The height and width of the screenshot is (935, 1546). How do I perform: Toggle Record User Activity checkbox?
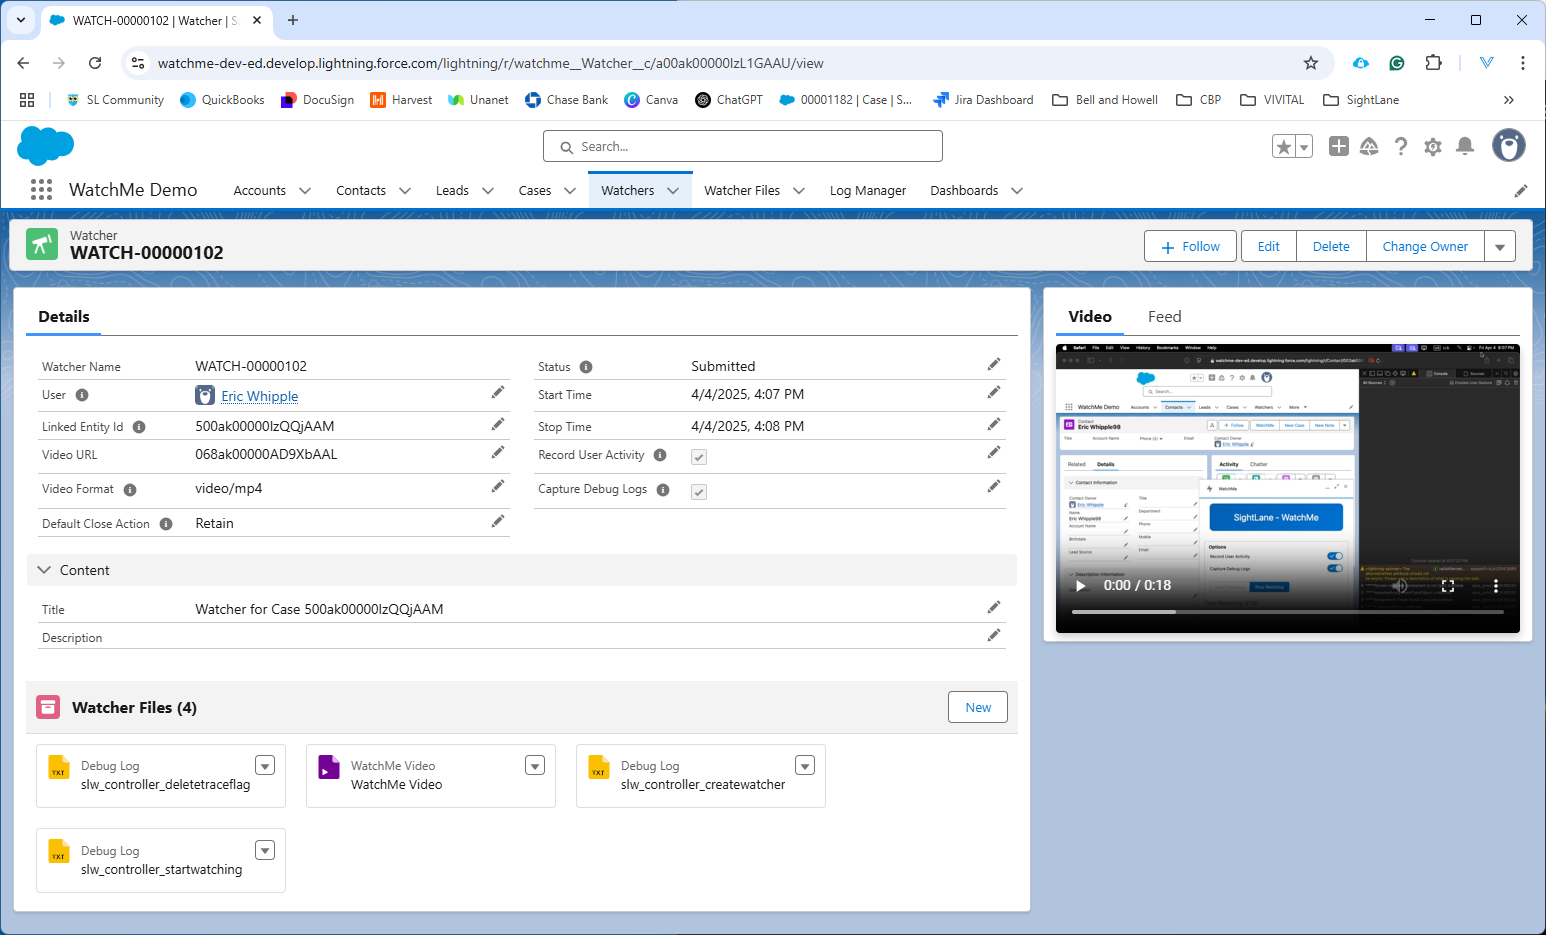(699, 457)
